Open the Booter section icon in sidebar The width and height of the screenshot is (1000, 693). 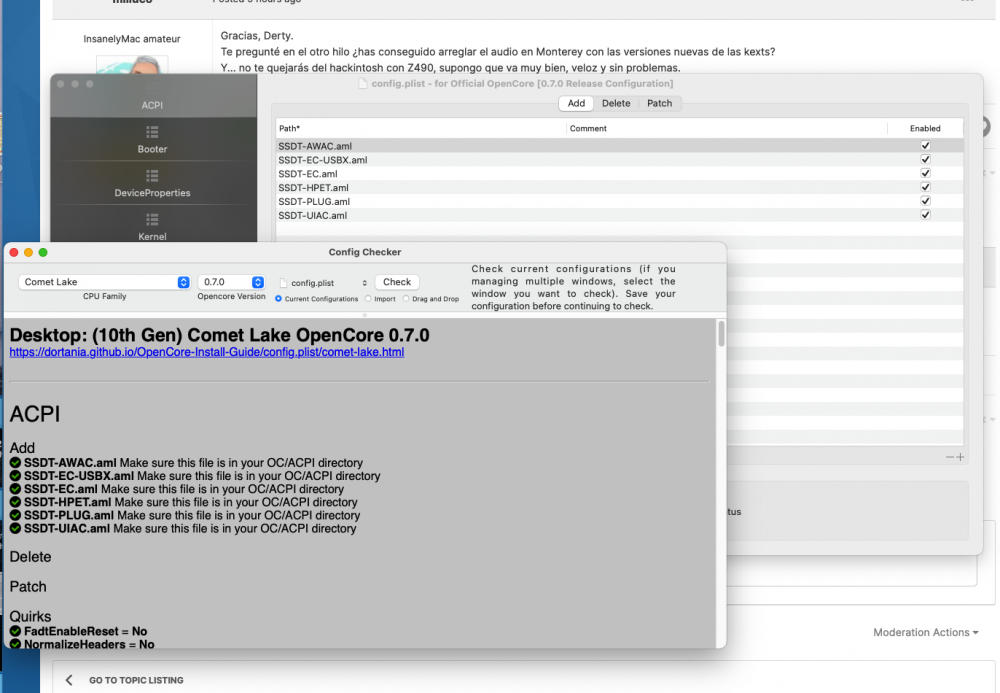(152, 132)
